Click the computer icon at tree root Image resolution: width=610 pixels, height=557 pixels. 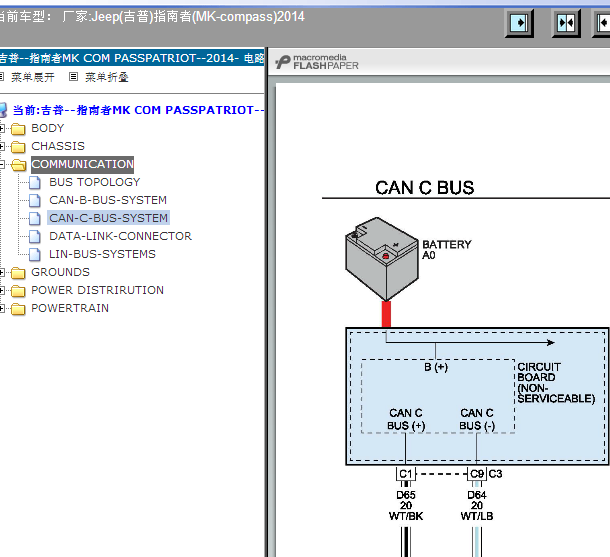click(x=3, y=110)
